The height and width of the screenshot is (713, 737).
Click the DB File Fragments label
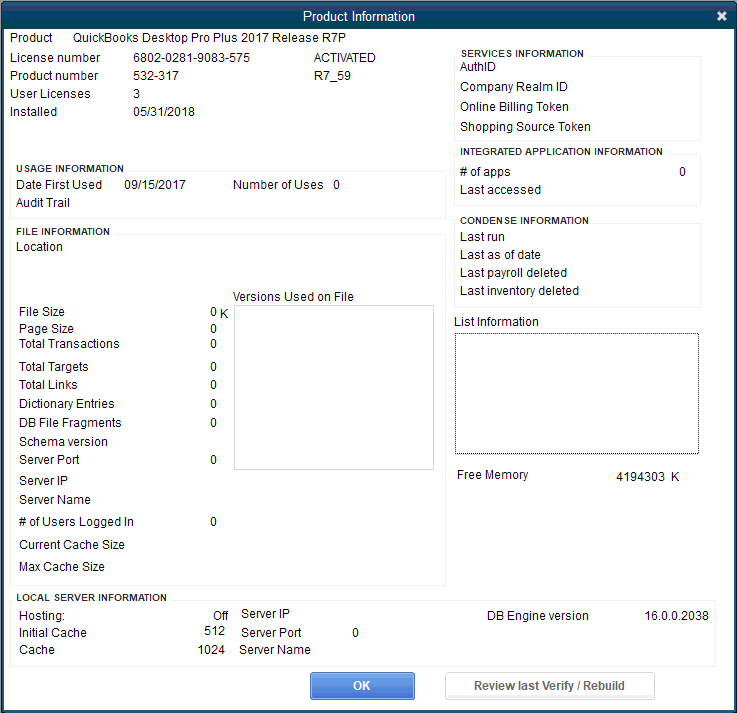pyautogui.click(x=70, y=423)
